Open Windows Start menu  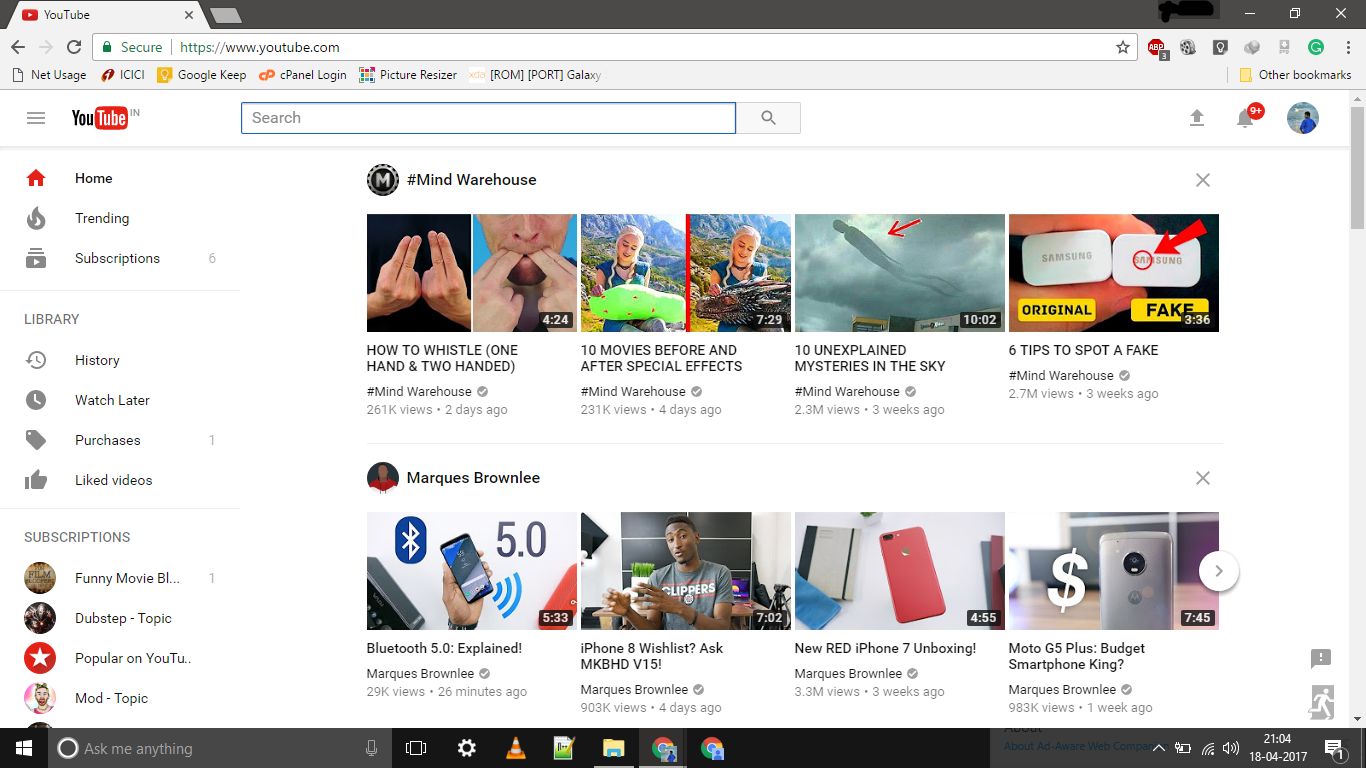pyautogui.click(x=24, y=748)
